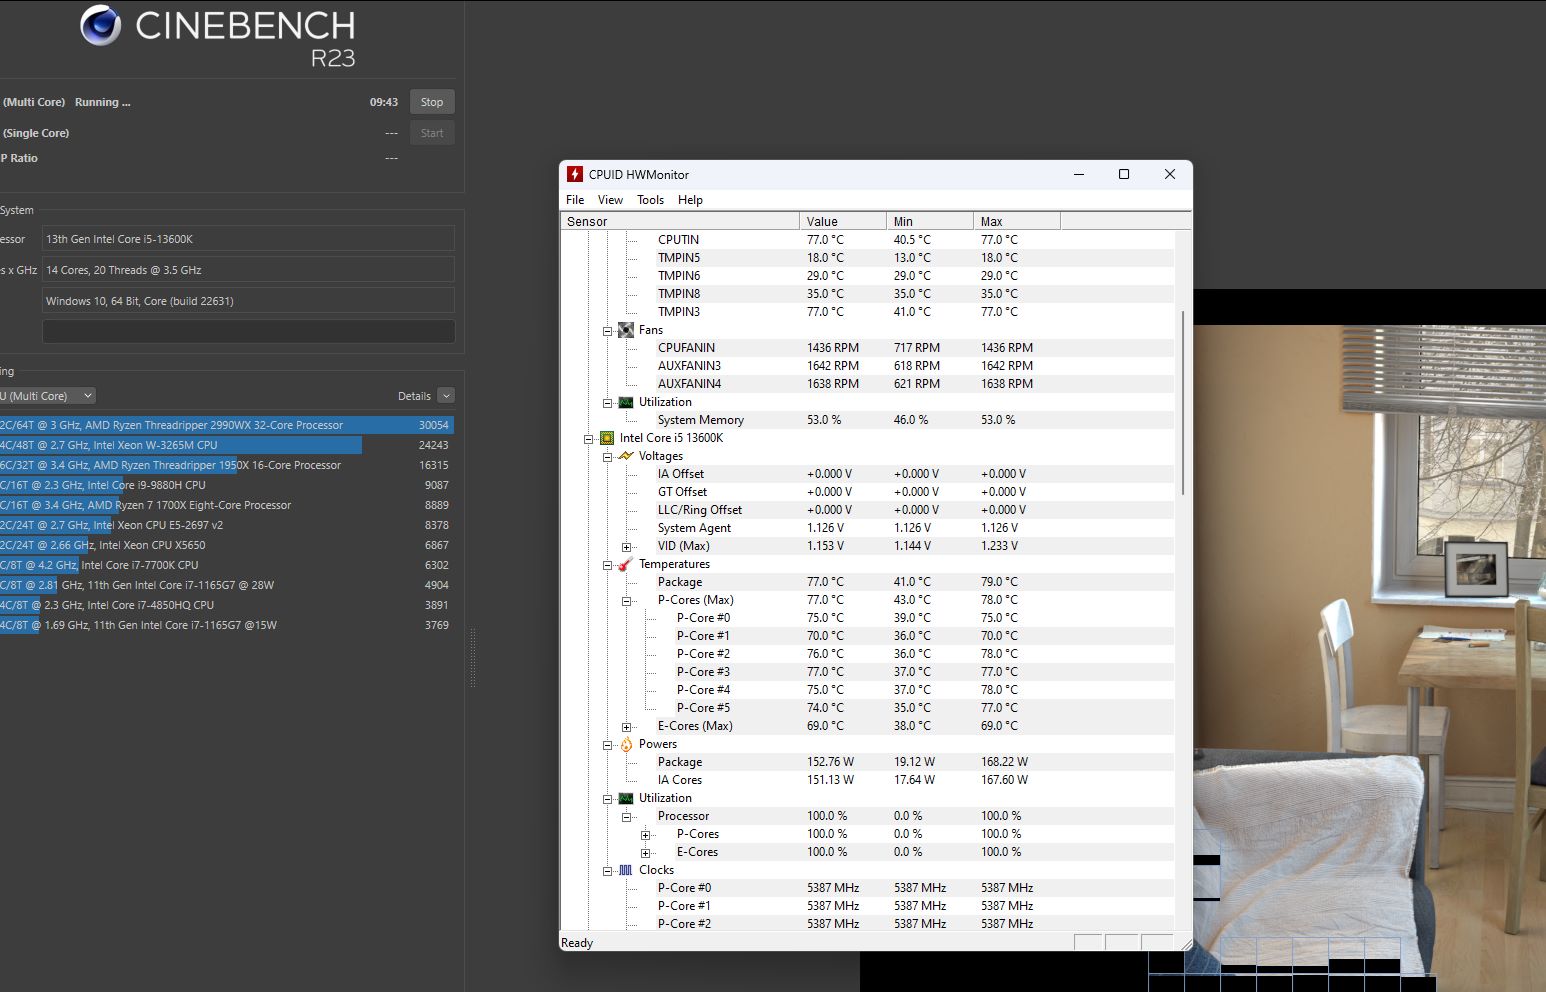
Task: Collapse the Powers node
Action: click(x=607, y=745)
